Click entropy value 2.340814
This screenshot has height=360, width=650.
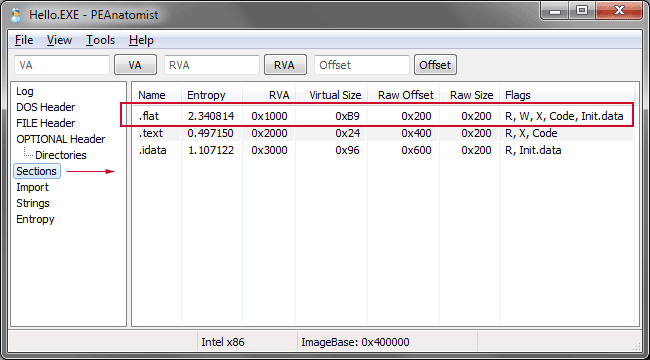[x=211, y=117]
